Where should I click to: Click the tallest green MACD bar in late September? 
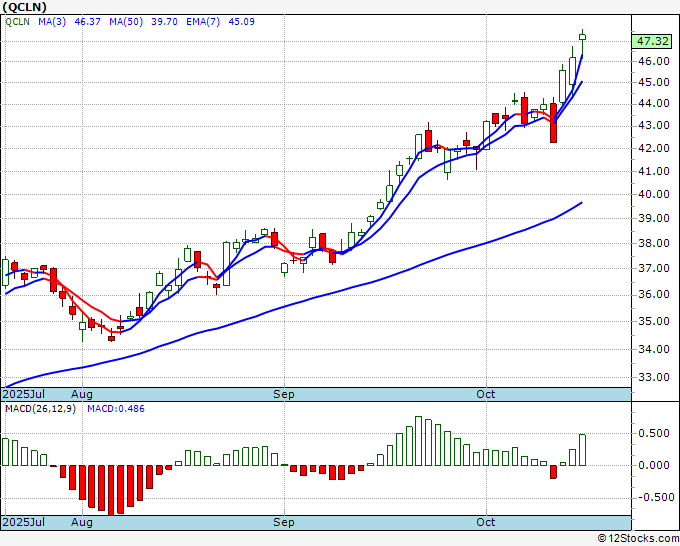pyautogui.click(x=418, y=441)
